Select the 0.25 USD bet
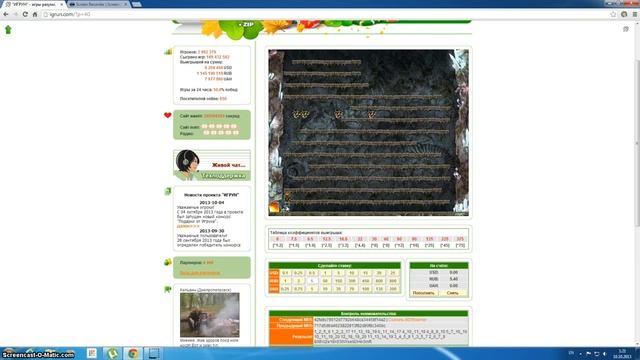640x360 pixels. pos(298,273)
